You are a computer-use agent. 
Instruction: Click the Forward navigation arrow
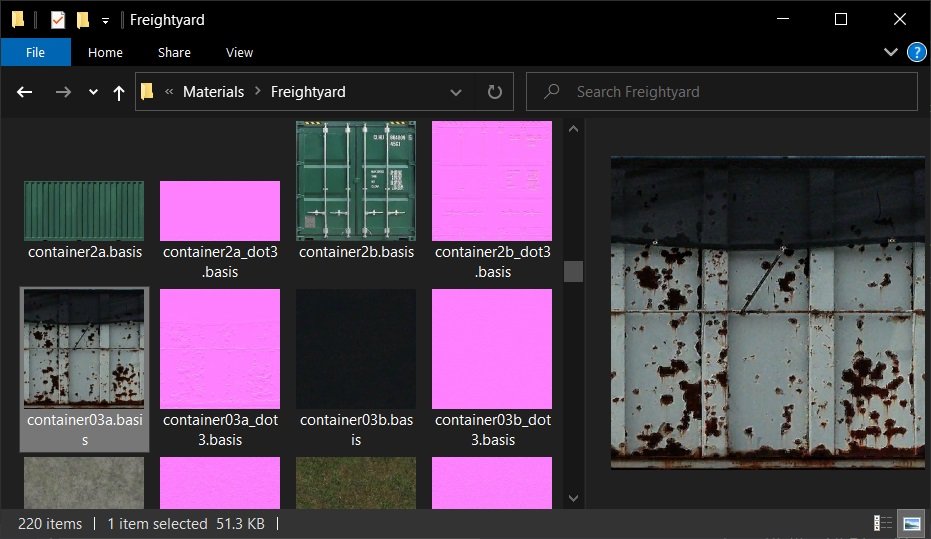[62, 92]
